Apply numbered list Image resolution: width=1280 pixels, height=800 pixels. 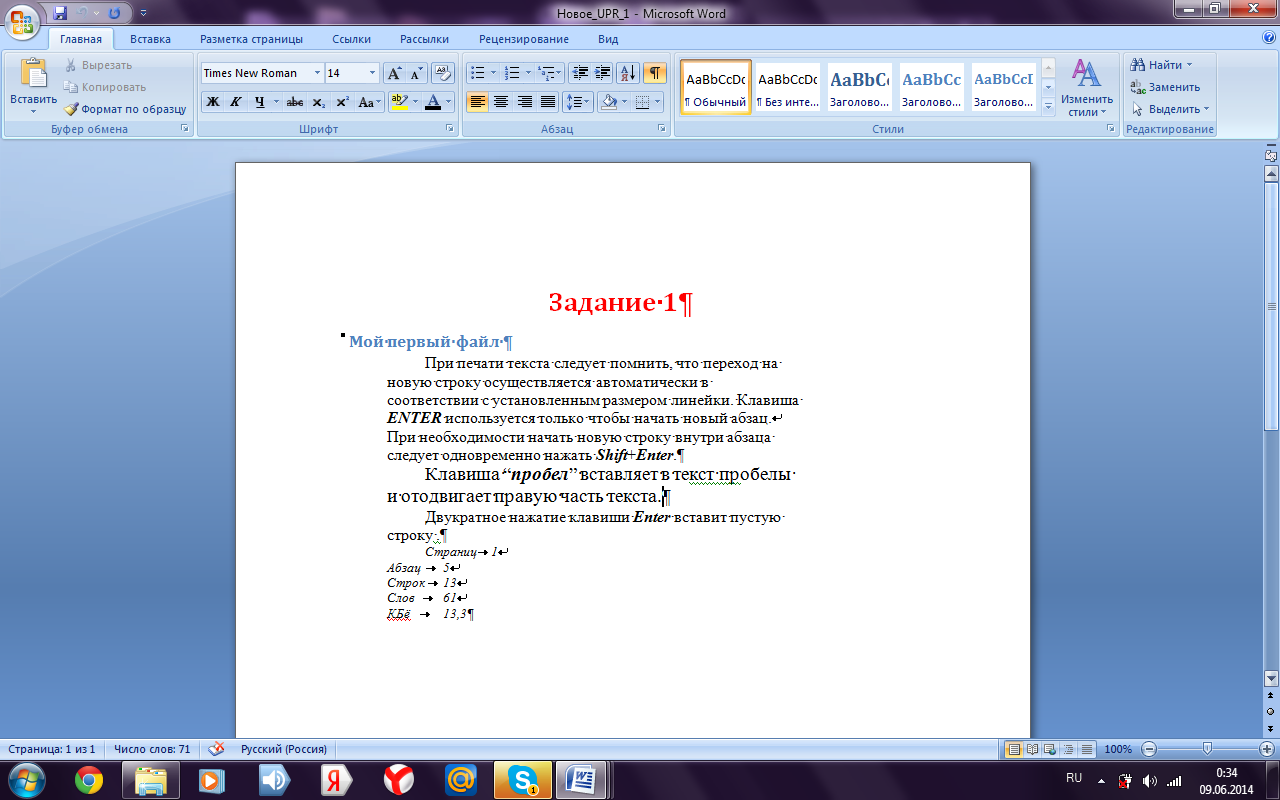coord(512,73)
